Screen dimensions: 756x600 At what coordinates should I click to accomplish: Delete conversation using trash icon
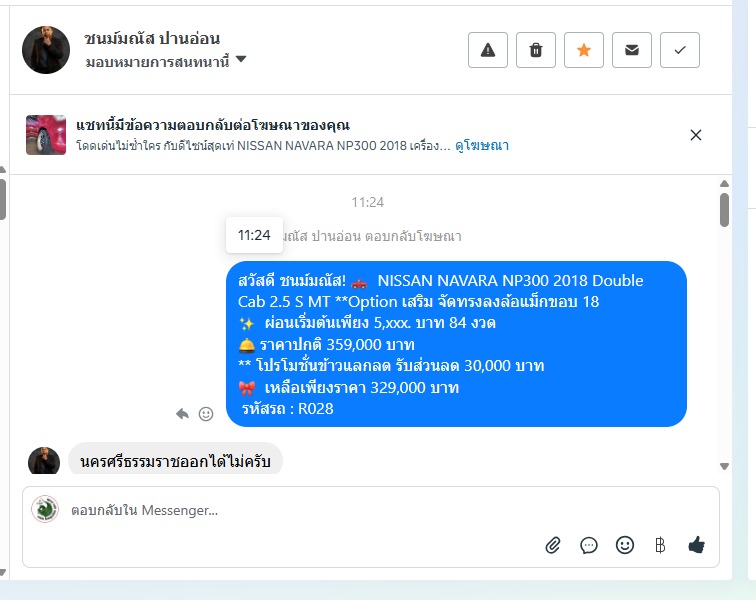coord(536,50)
